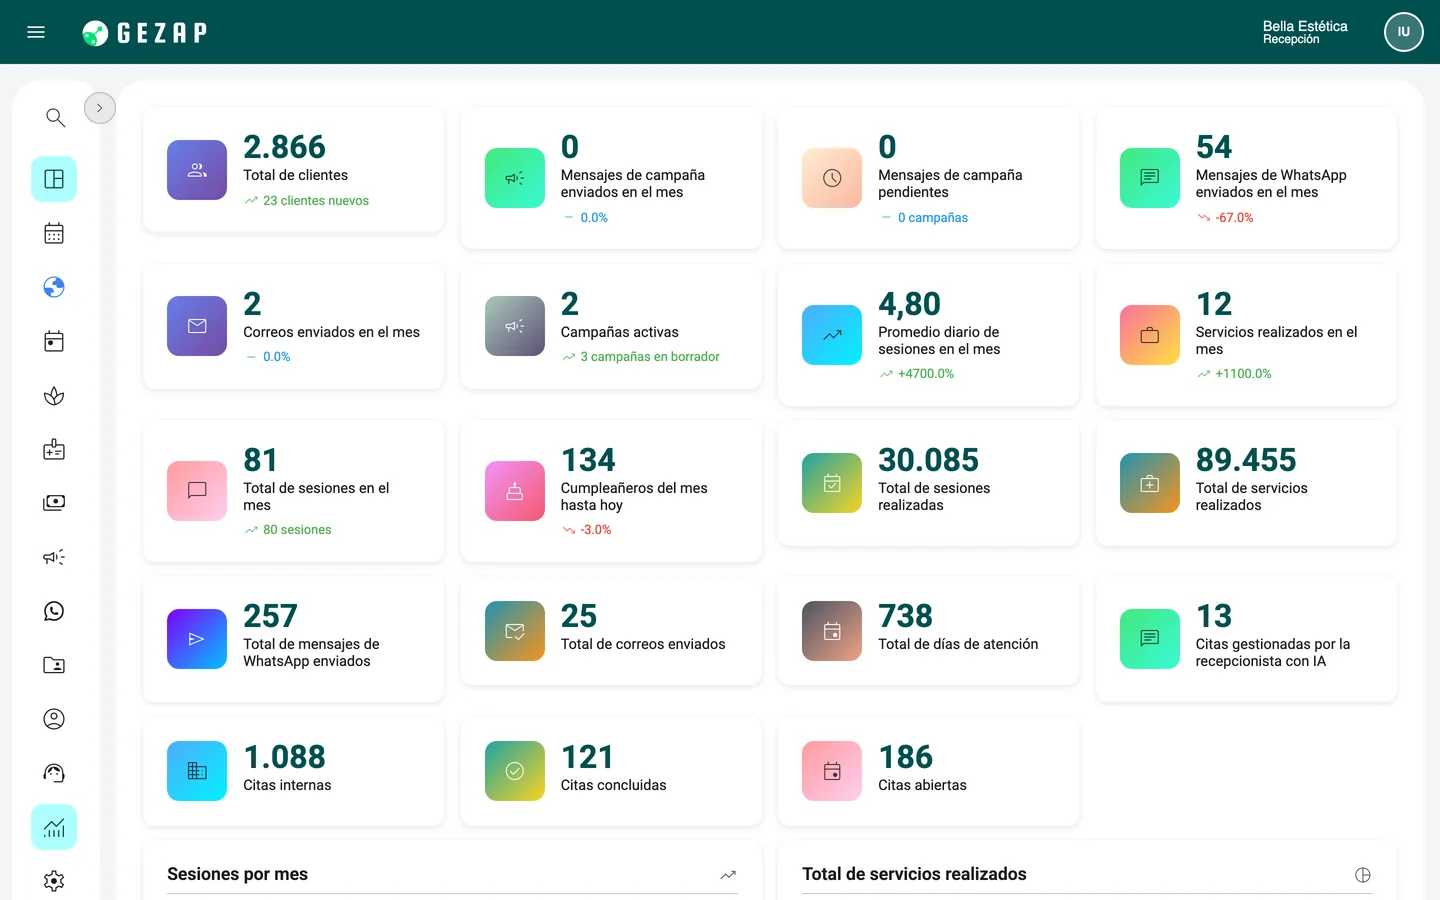Click the 'Citas concluidas' label
Image resolution: width=1440 pixels, height=900 pixels.
pos(614,785)
